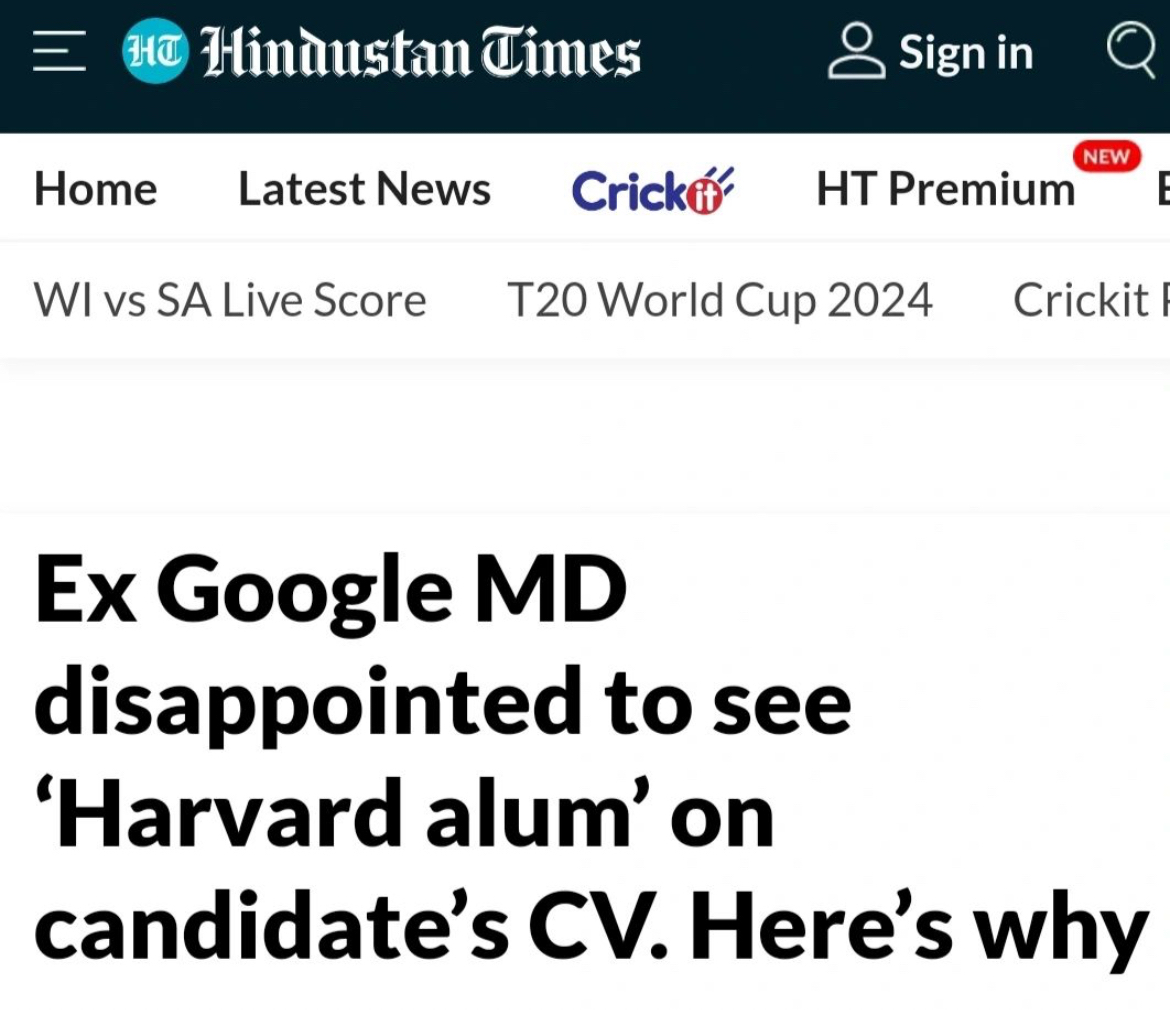This screenshot has height=1010, width=1170.
Task: Click the round HT logo badge
Action: (x=155, y=52)
